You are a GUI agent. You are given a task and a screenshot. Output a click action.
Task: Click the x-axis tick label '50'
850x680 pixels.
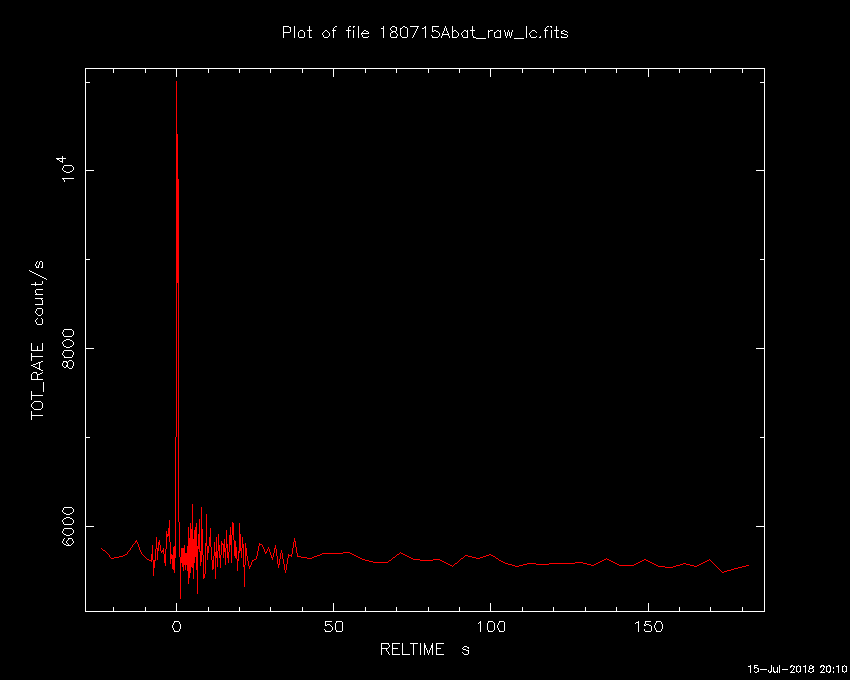(333, 627)
